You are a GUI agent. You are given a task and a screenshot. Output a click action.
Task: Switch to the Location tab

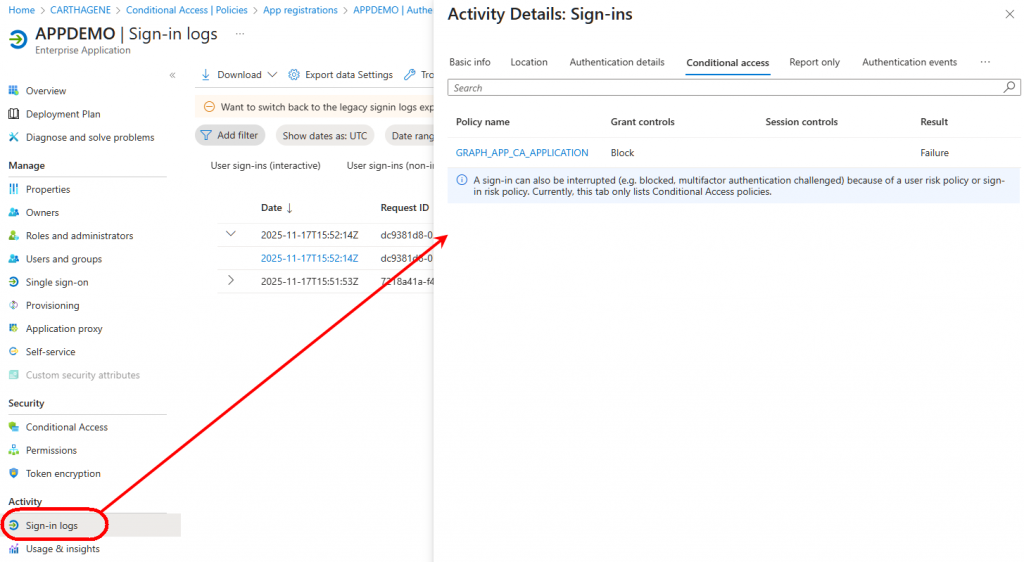pyautogui.click(x=529, y=62)
